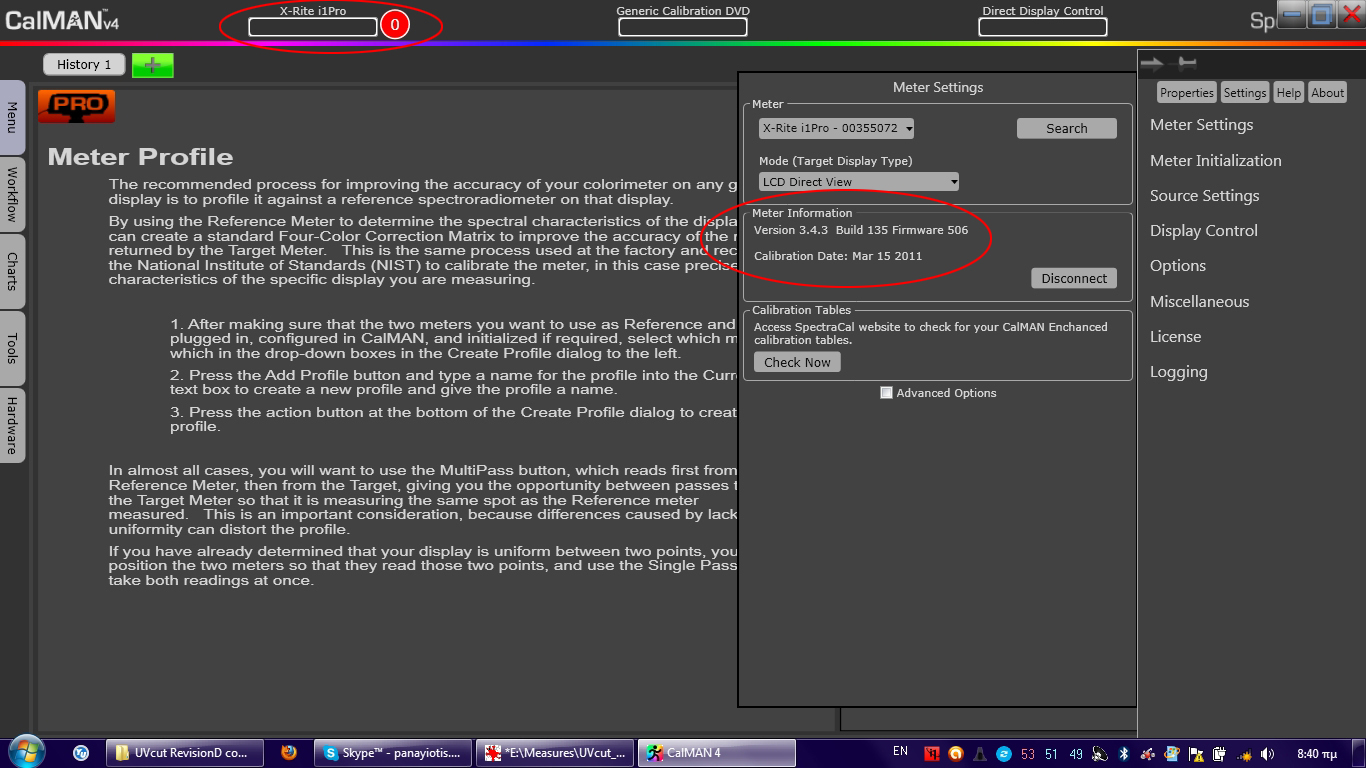Click the Bluetooth tray icon
This screenshot has width=1366, height=768.
point(1123,754)
